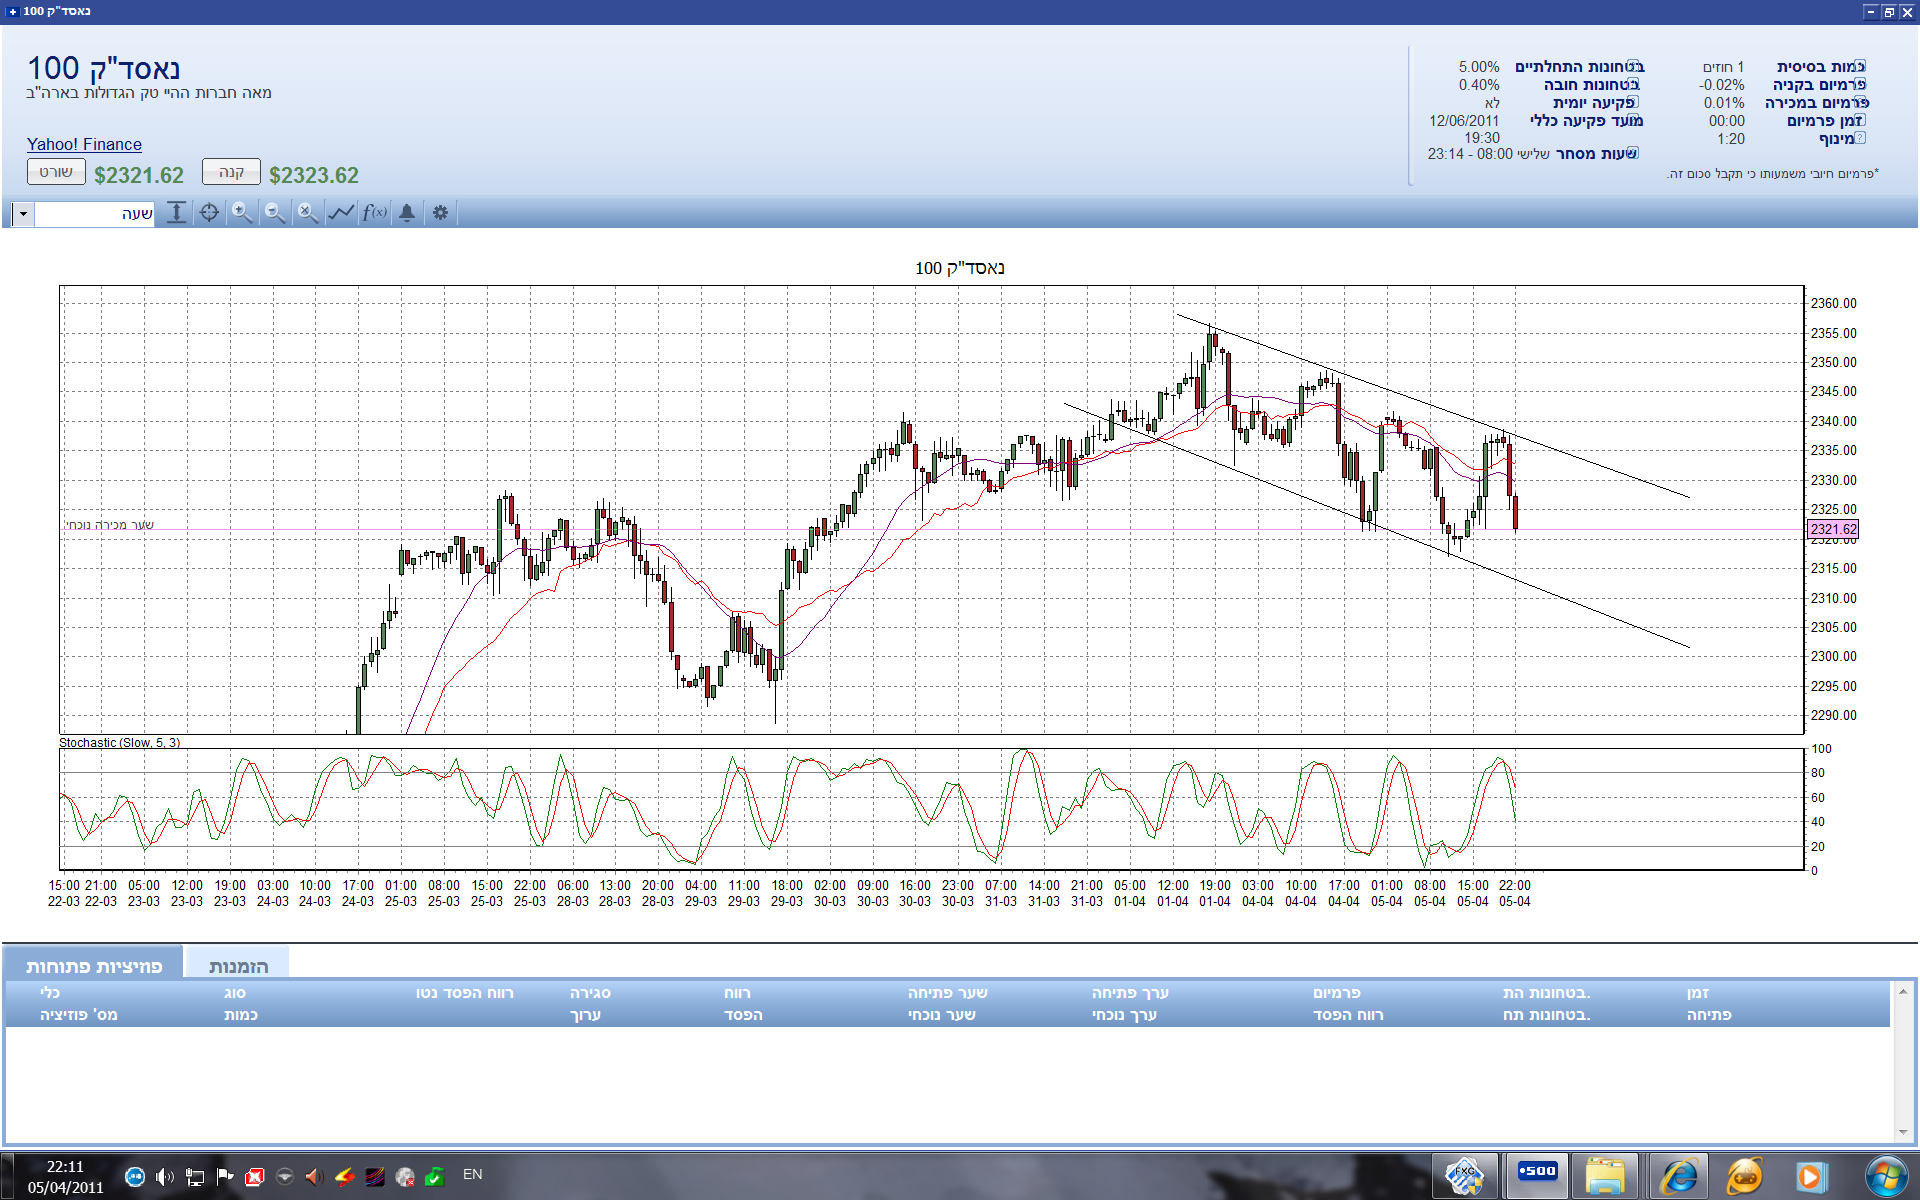The height and width of the screenshot is (1200, 1920).
Task: Zoom out of the chart
Action: 275,212
